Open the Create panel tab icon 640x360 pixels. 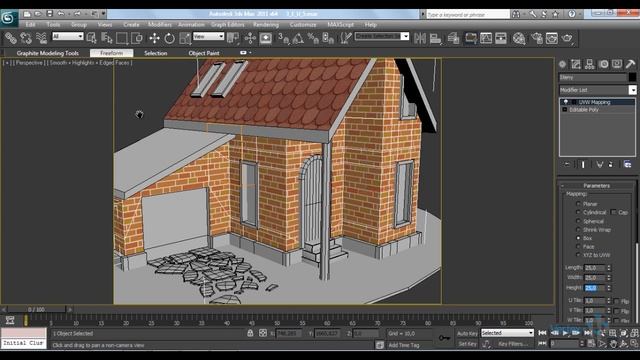click(x=562, y=64)
